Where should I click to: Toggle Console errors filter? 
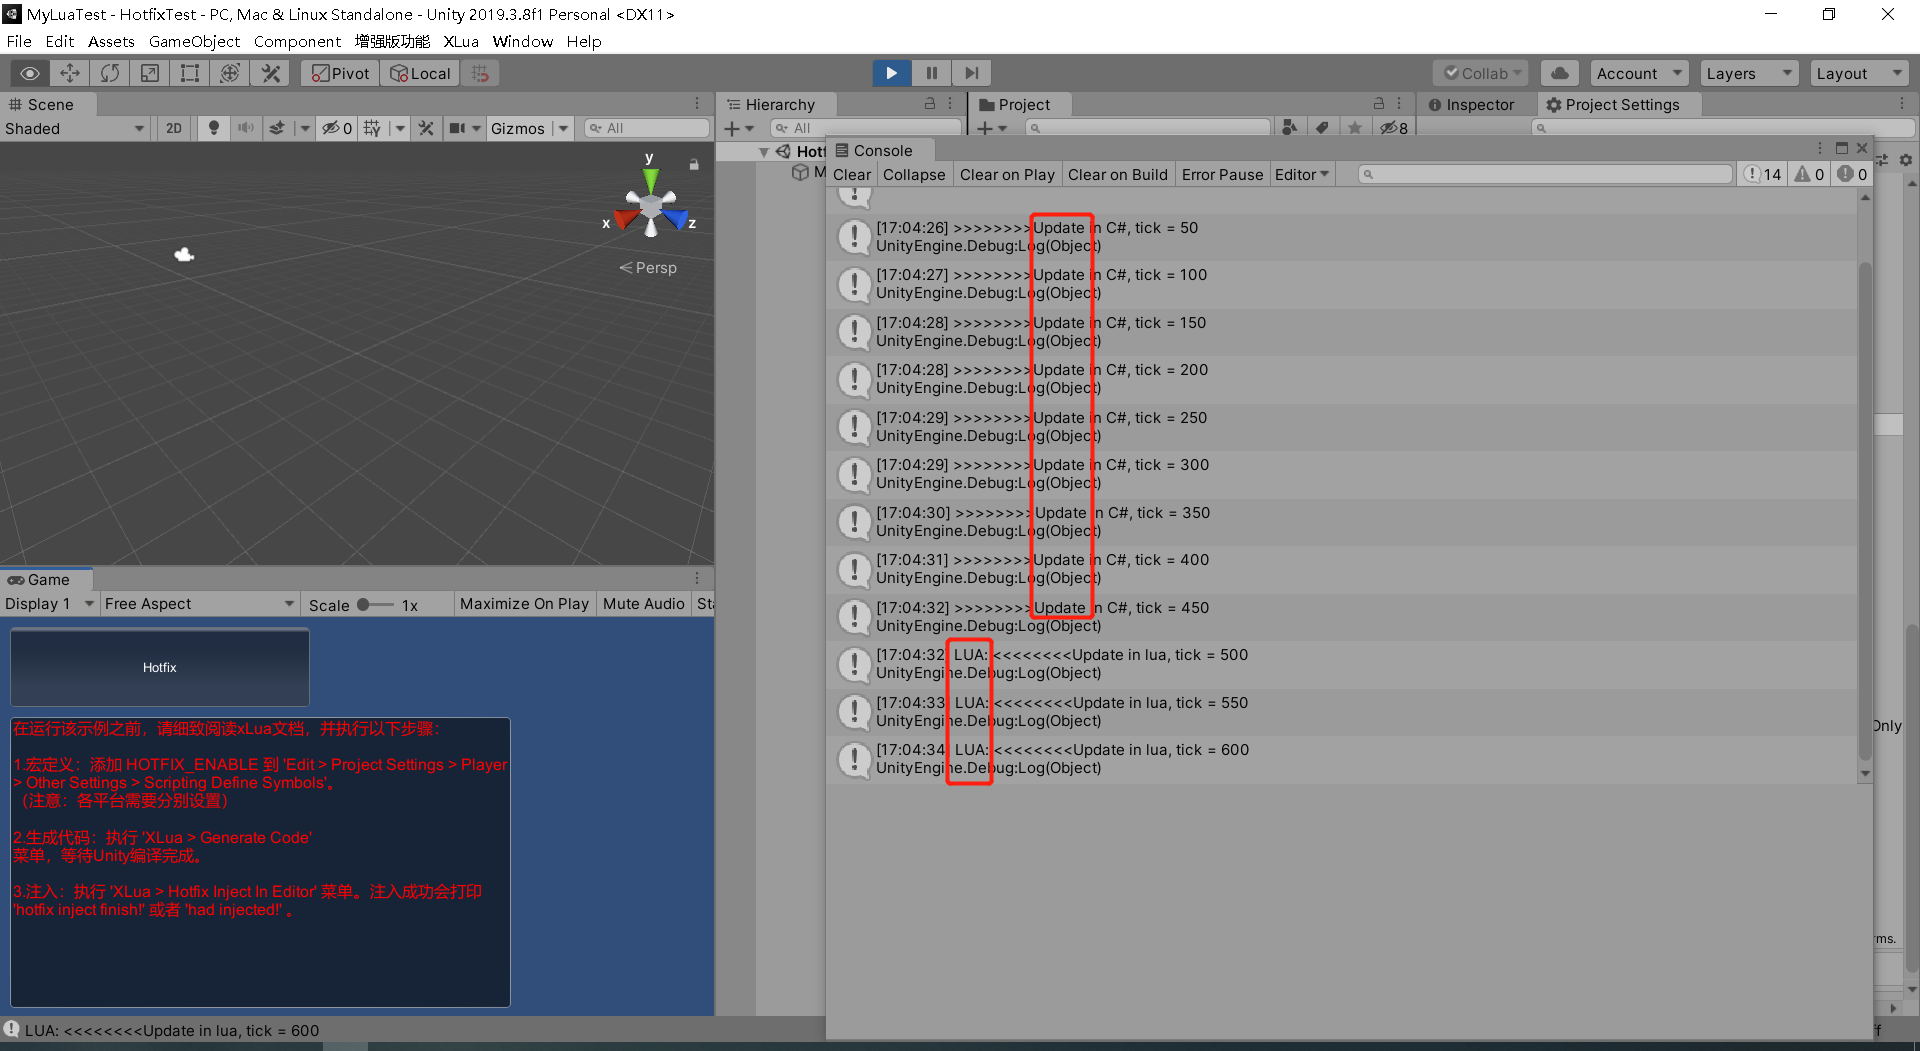tap(1852, 174)
